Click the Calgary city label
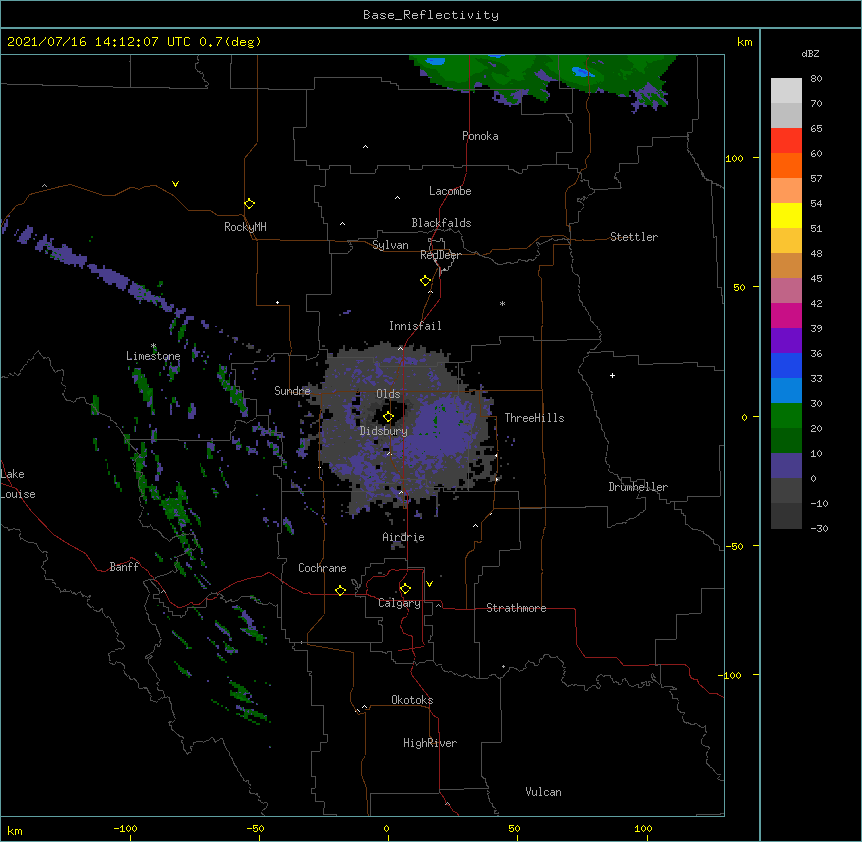 pos(399,603)
